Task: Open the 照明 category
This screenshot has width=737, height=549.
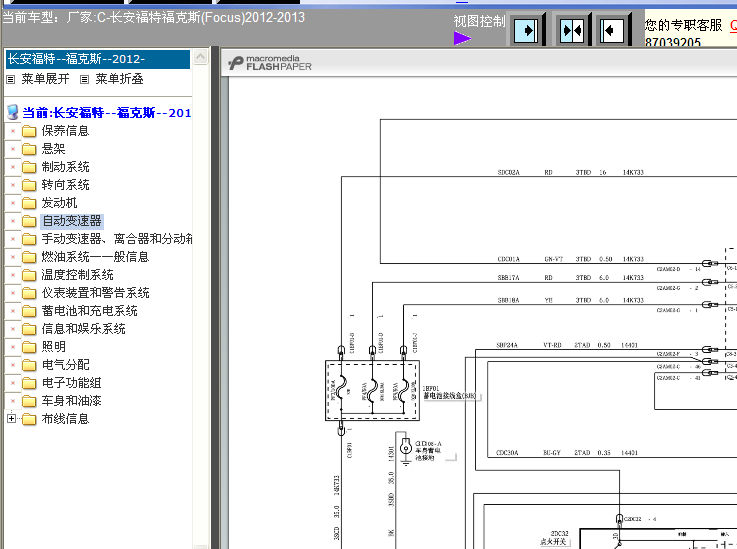Action: (x=53, y=347)
